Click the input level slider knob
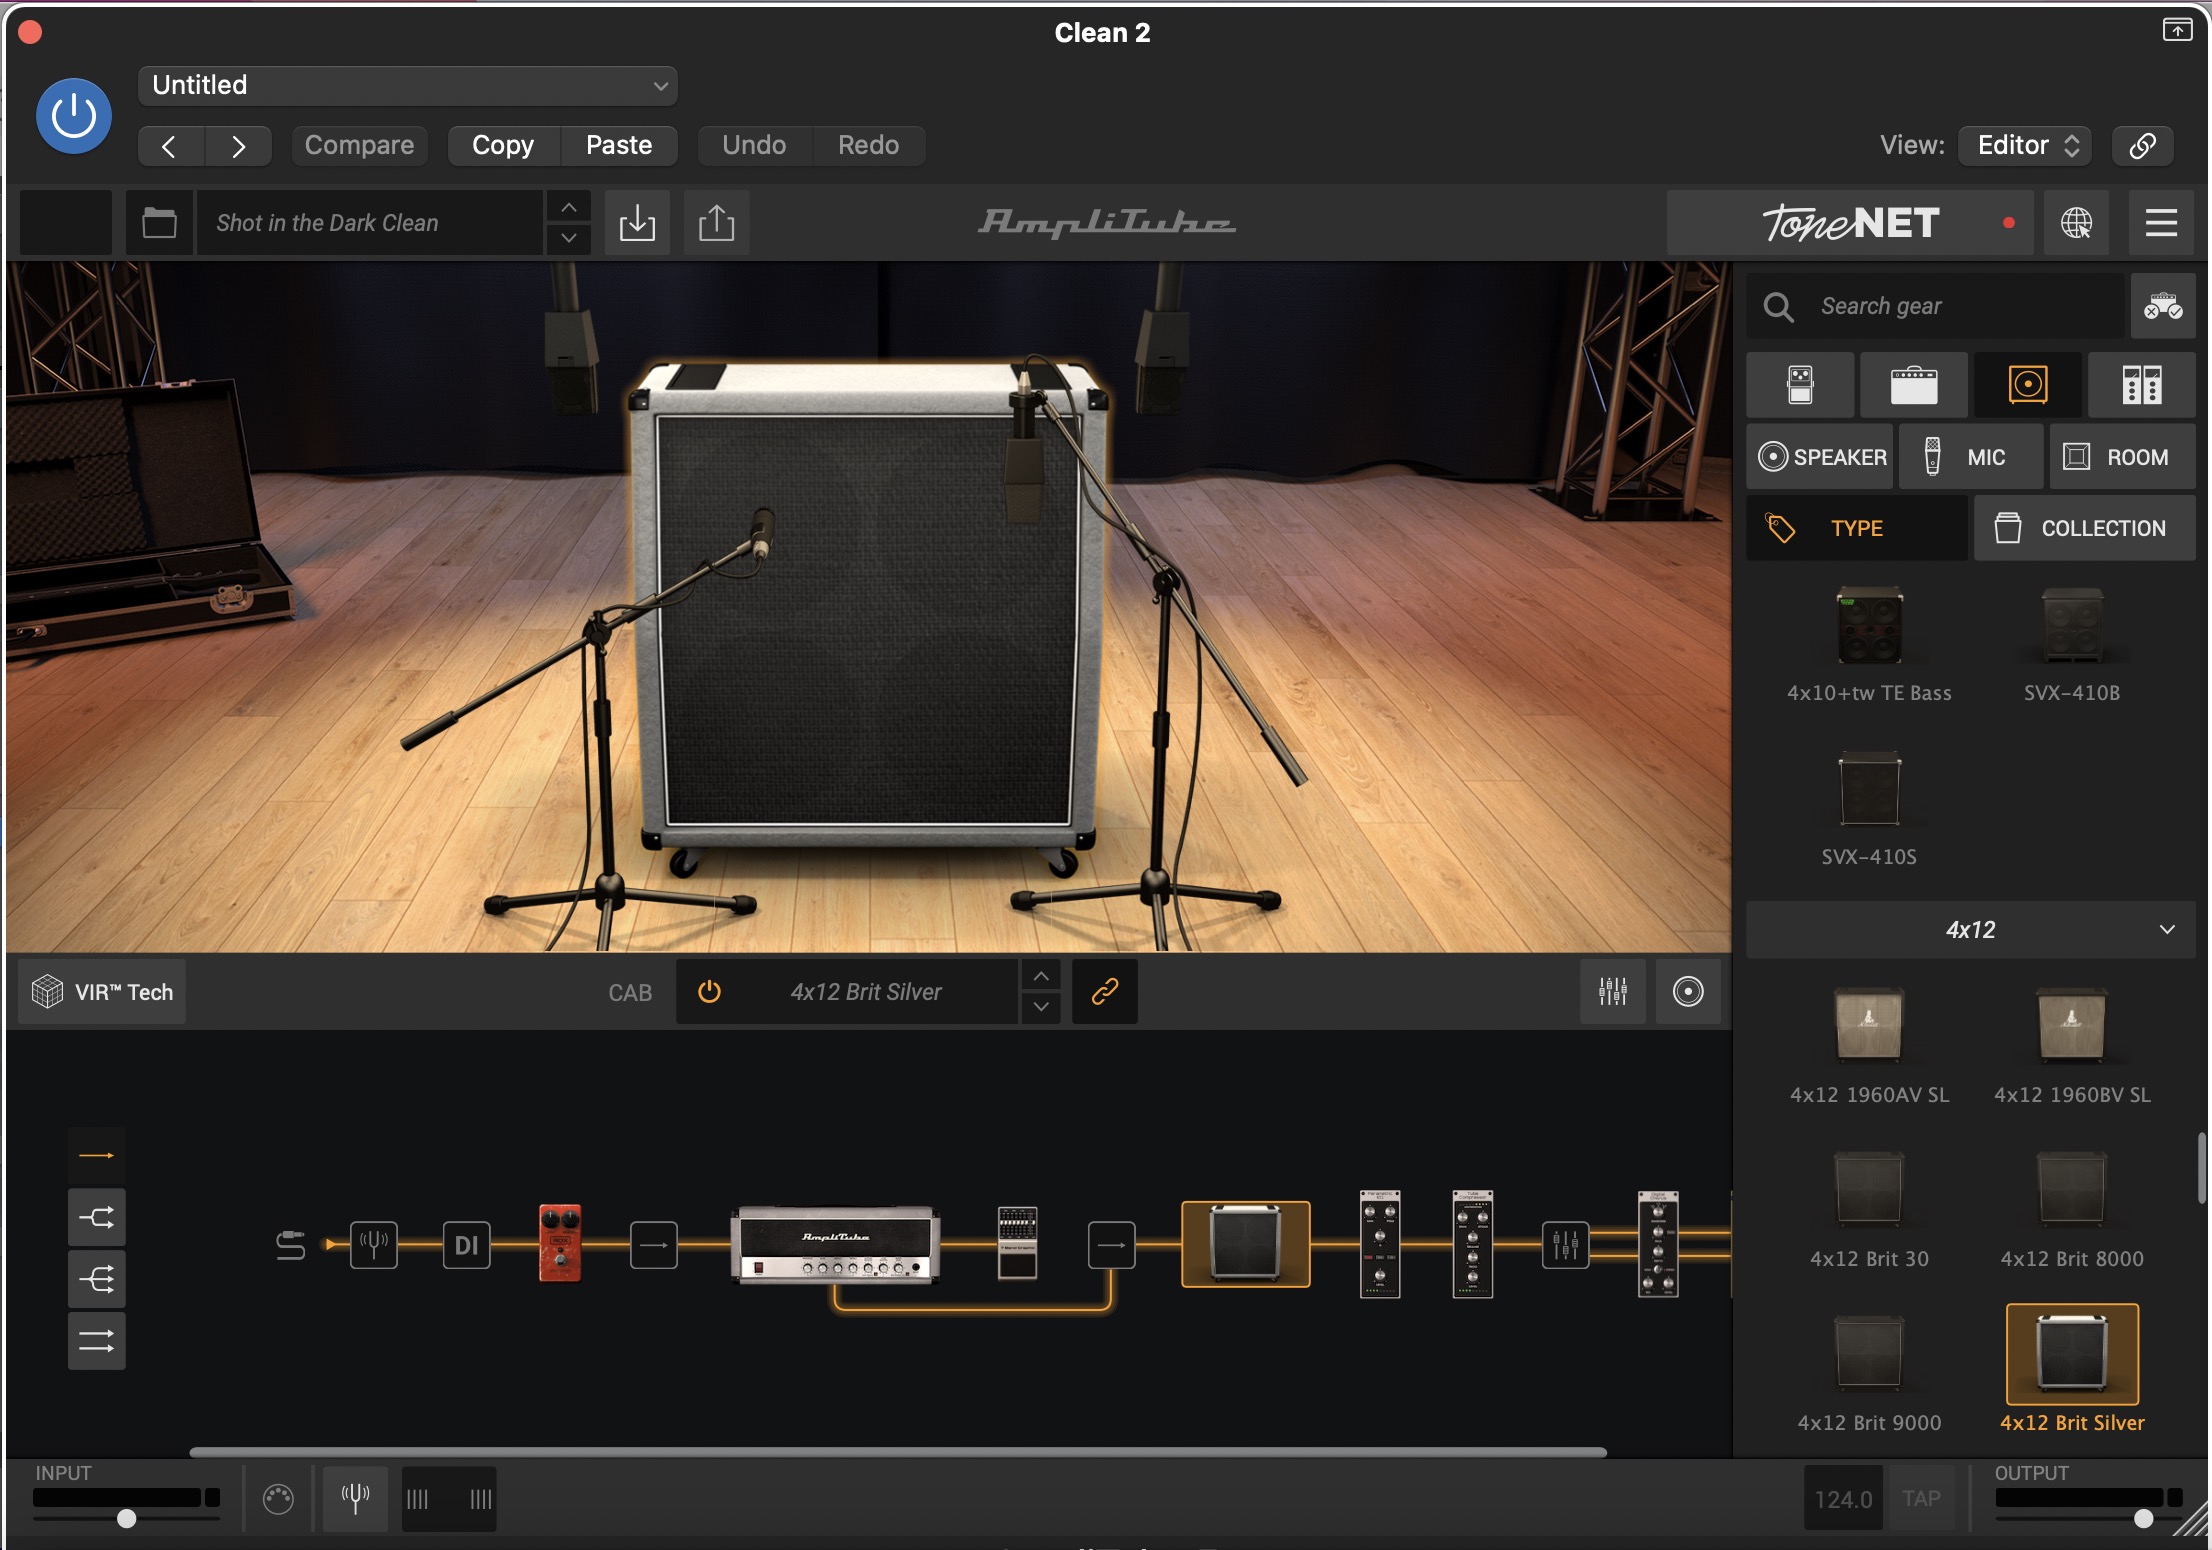Image resolution: width=2212 pixels, height=1550 pixels. [x=126, y=1519]
